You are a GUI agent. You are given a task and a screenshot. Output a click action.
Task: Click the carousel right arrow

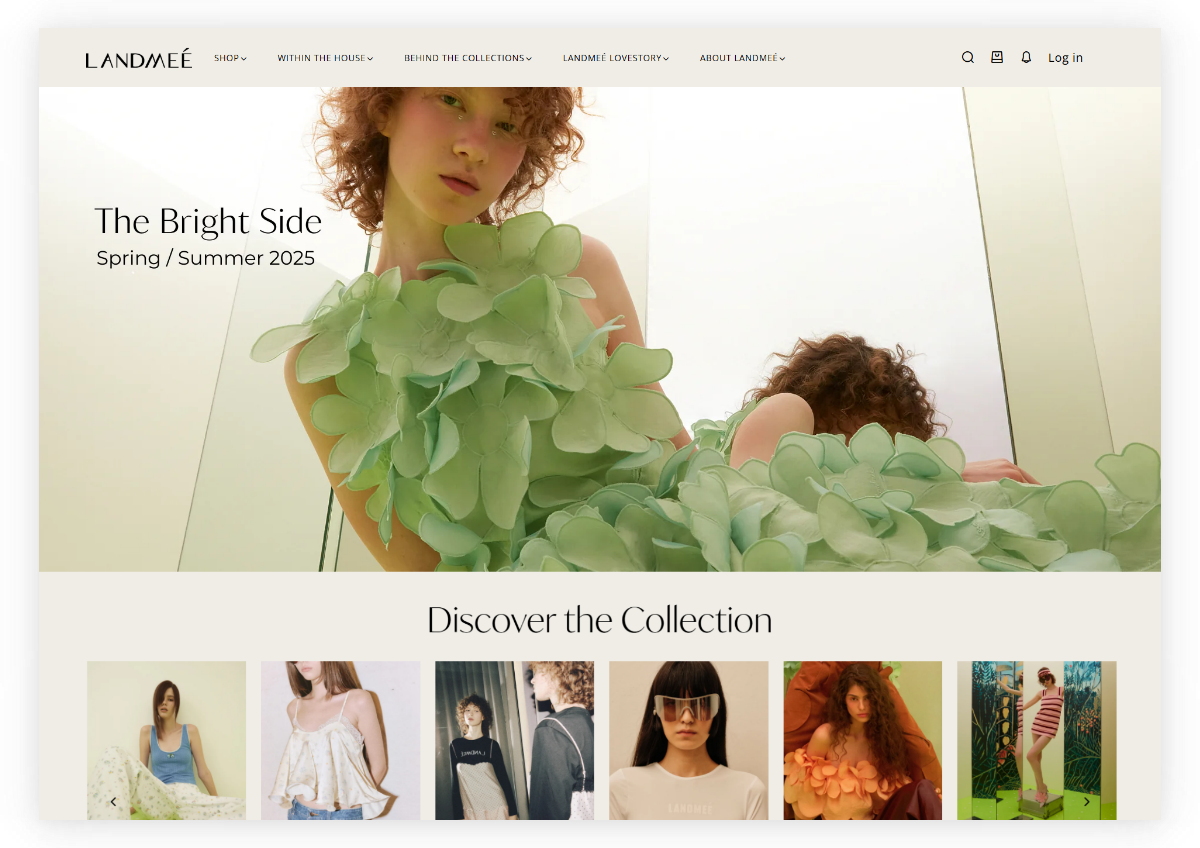tap(1087, 801)
